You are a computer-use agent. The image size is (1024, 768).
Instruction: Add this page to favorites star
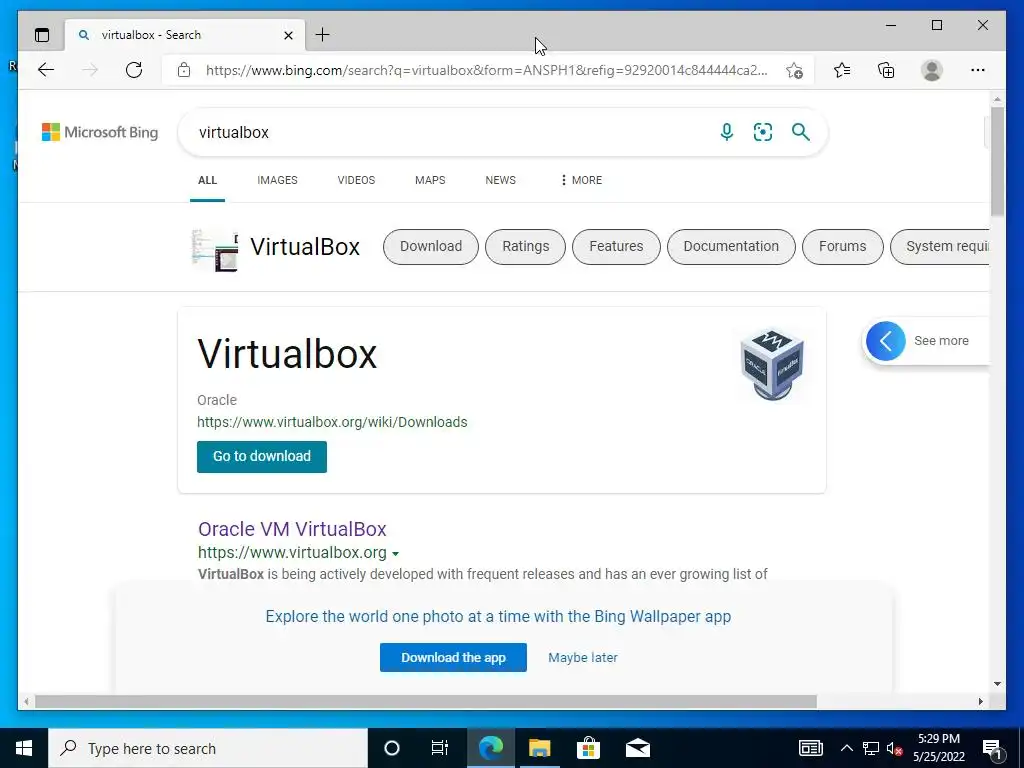[794, 70]
